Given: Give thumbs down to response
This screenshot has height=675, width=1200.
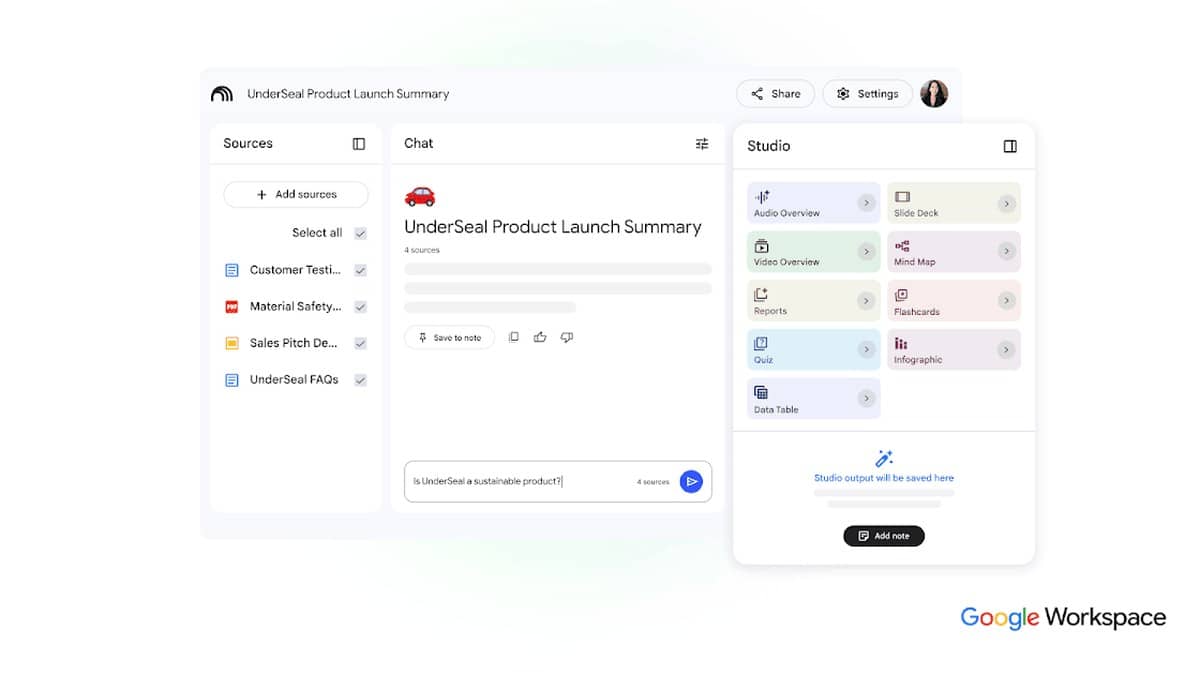Looking at the screenshot, I should click(x=567, y=338).
